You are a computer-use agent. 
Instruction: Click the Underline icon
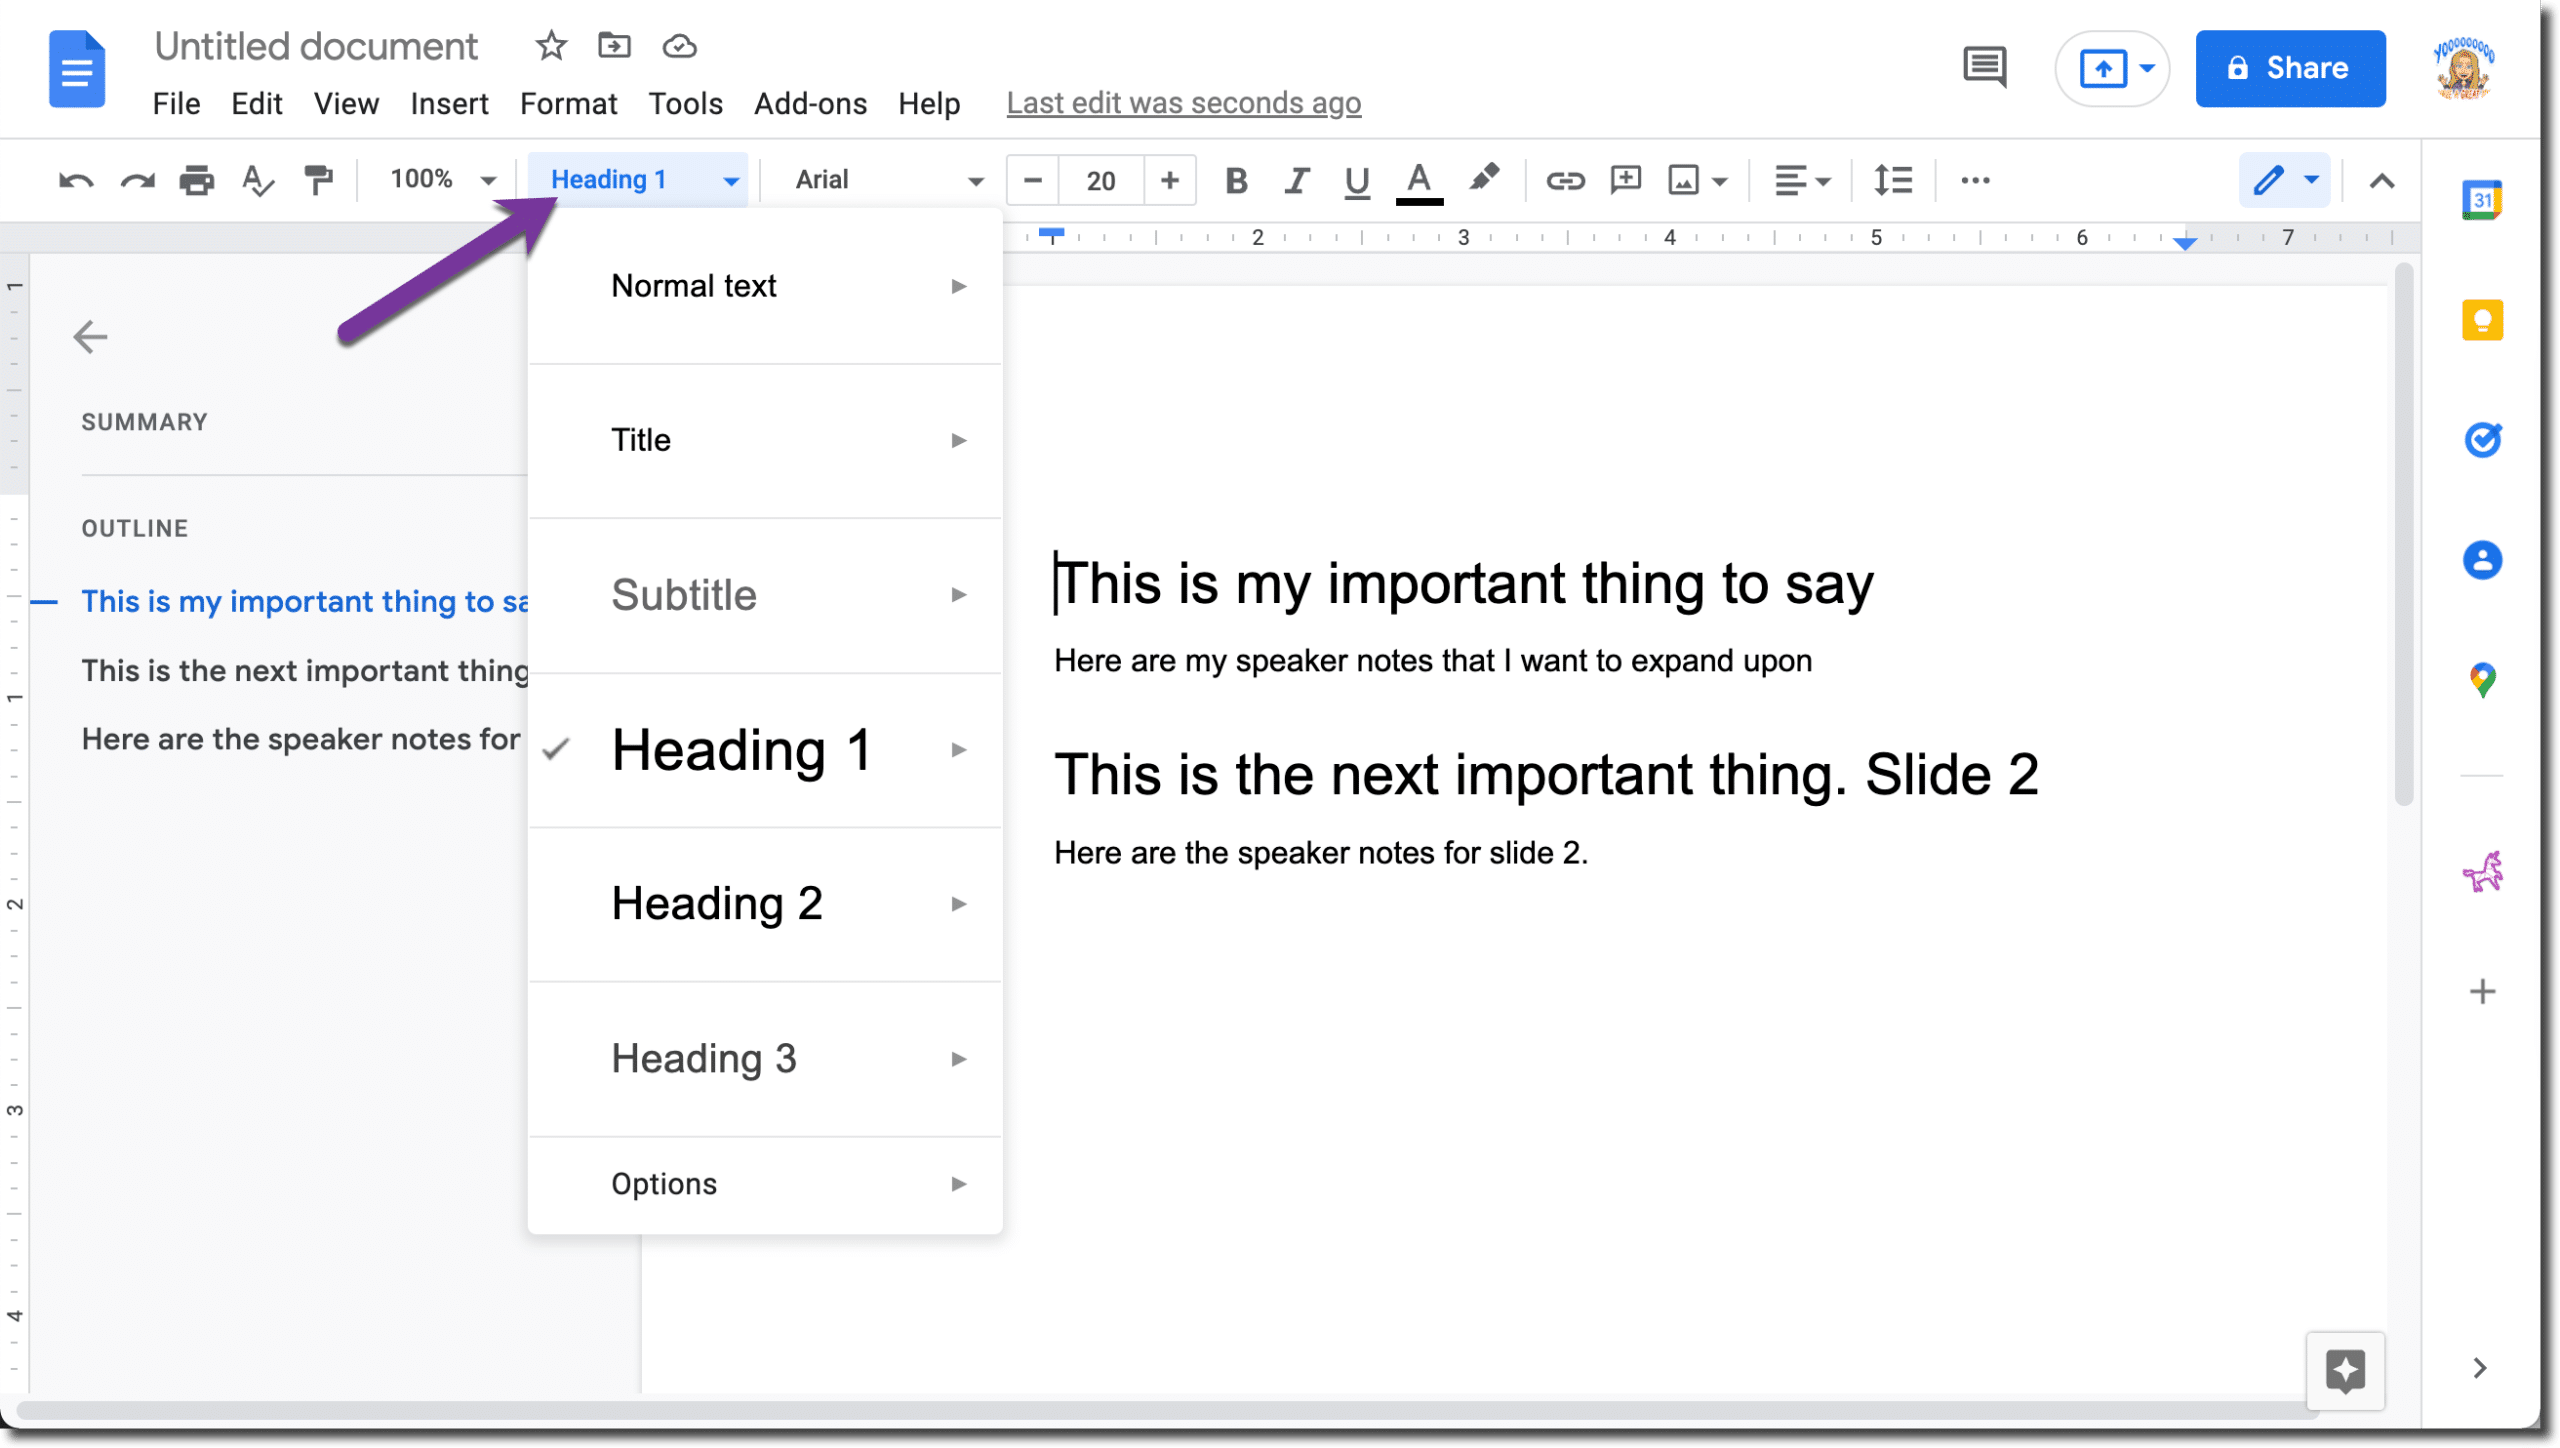point(1356,181)
